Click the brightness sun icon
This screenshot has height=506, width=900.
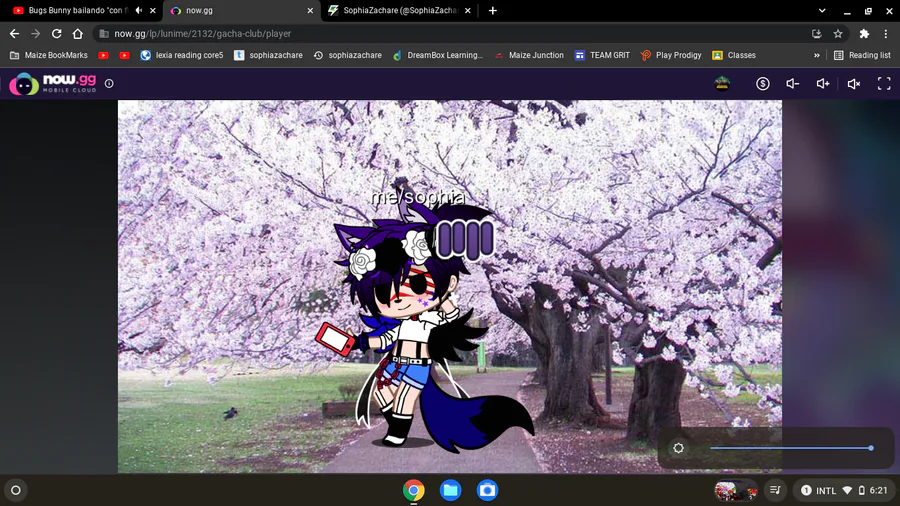tap(678, 448)
